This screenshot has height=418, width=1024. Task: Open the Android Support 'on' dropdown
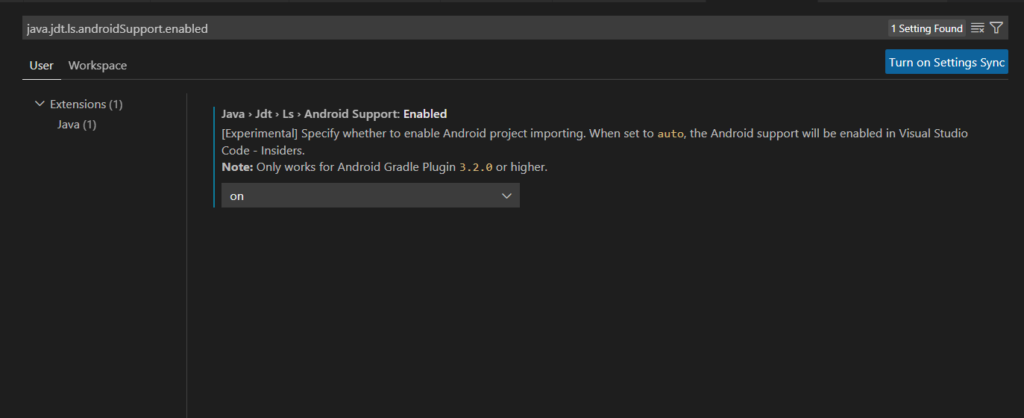tap(370, 196)
